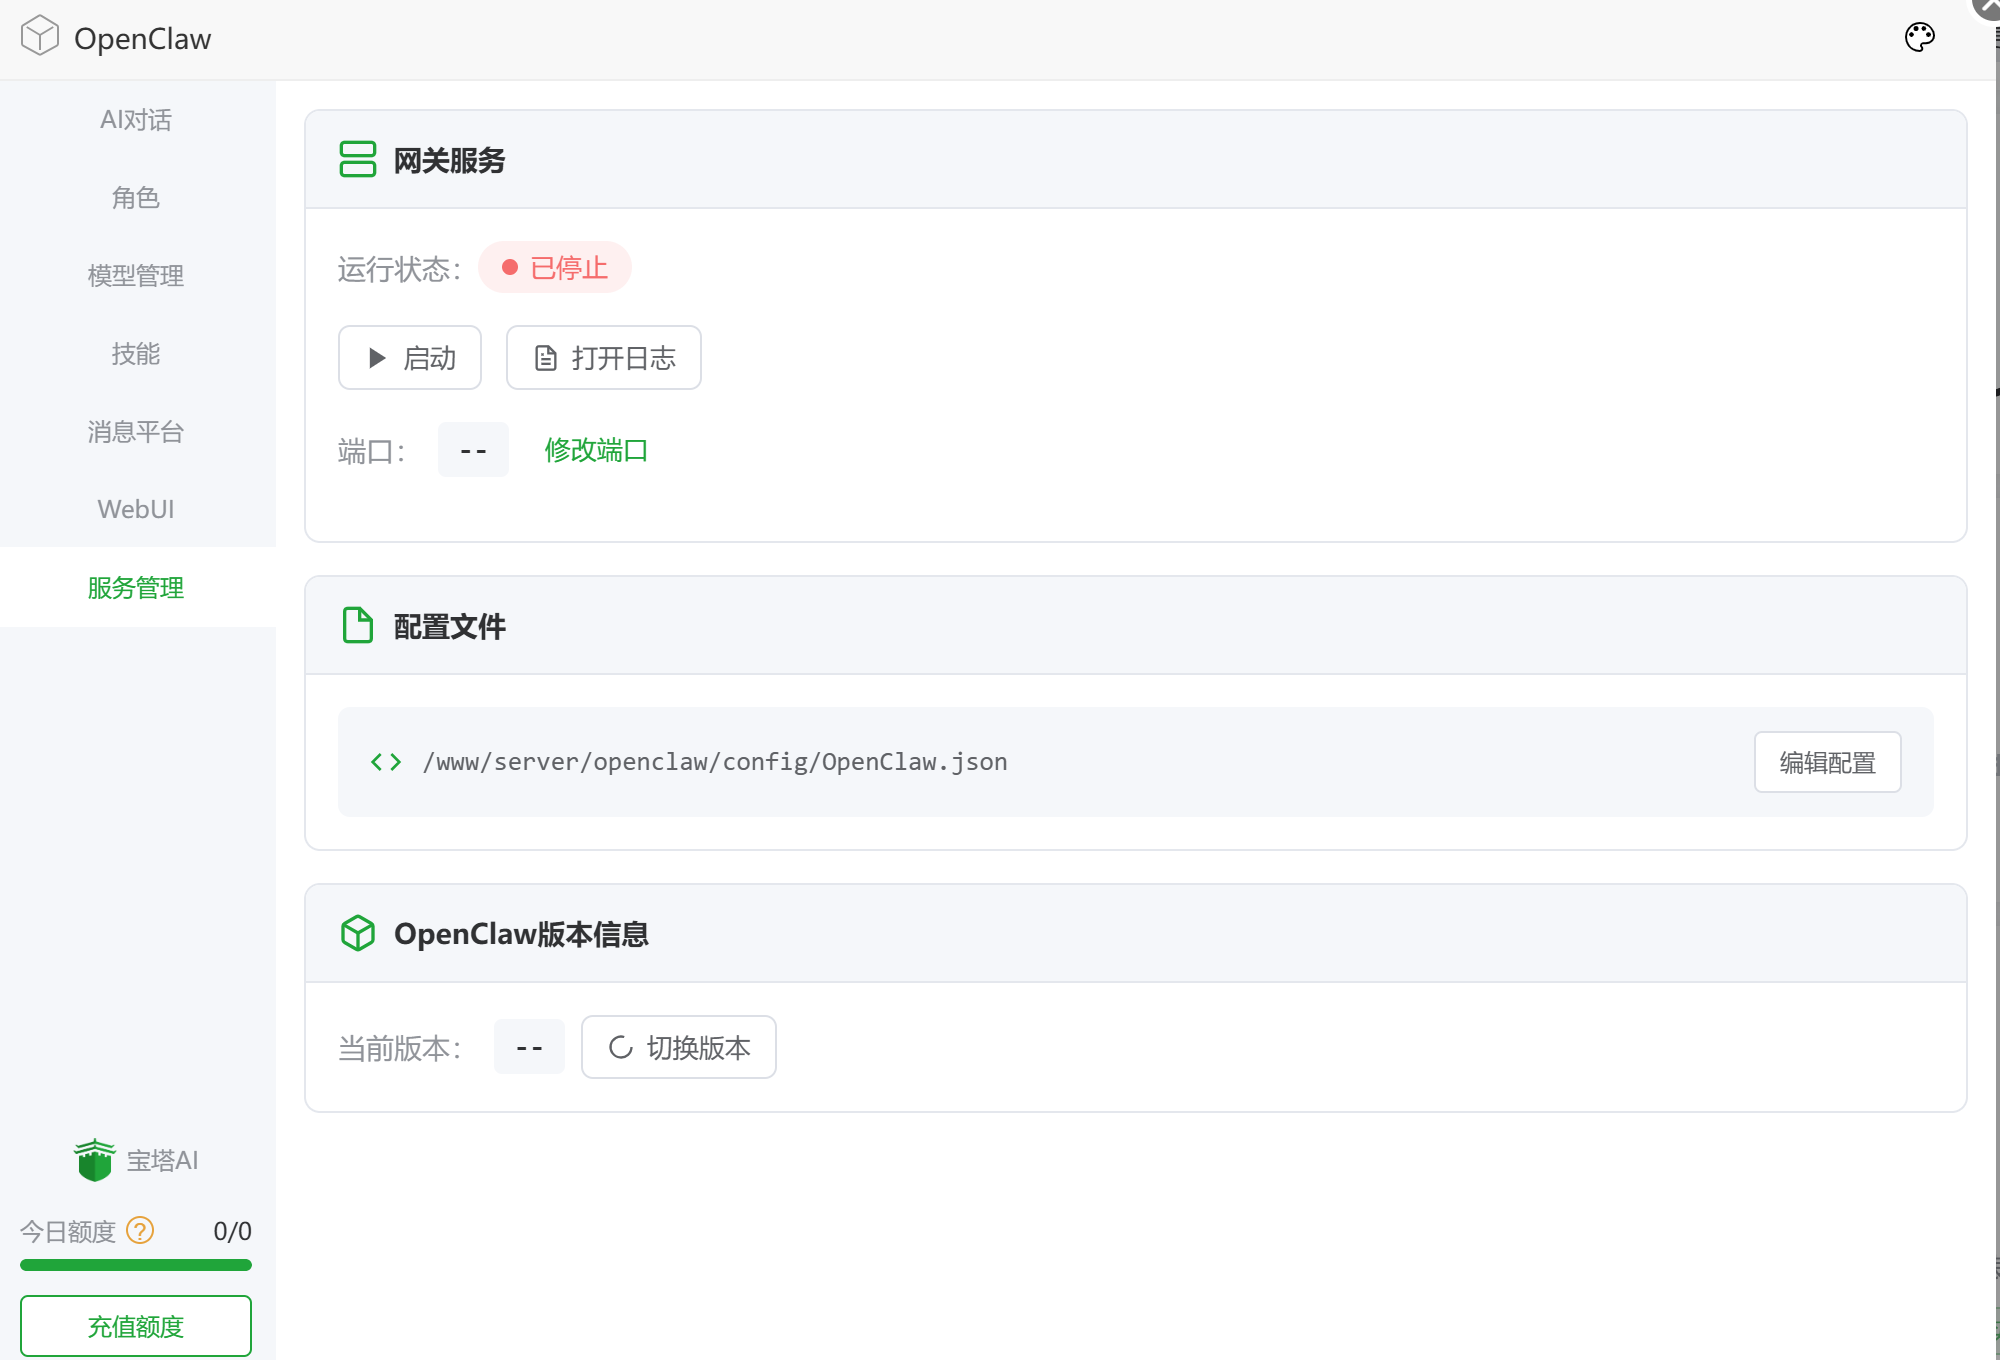The width and height of the screenshot is (2000, 1360).
Task: Click the code brackets icon beside config path
Action: coord(386,762)
